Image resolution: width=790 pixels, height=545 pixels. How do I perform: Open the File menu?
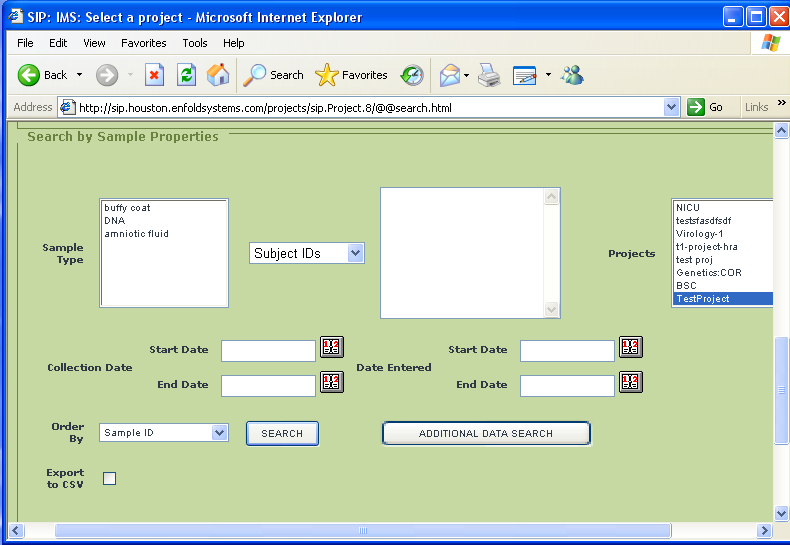25,43
